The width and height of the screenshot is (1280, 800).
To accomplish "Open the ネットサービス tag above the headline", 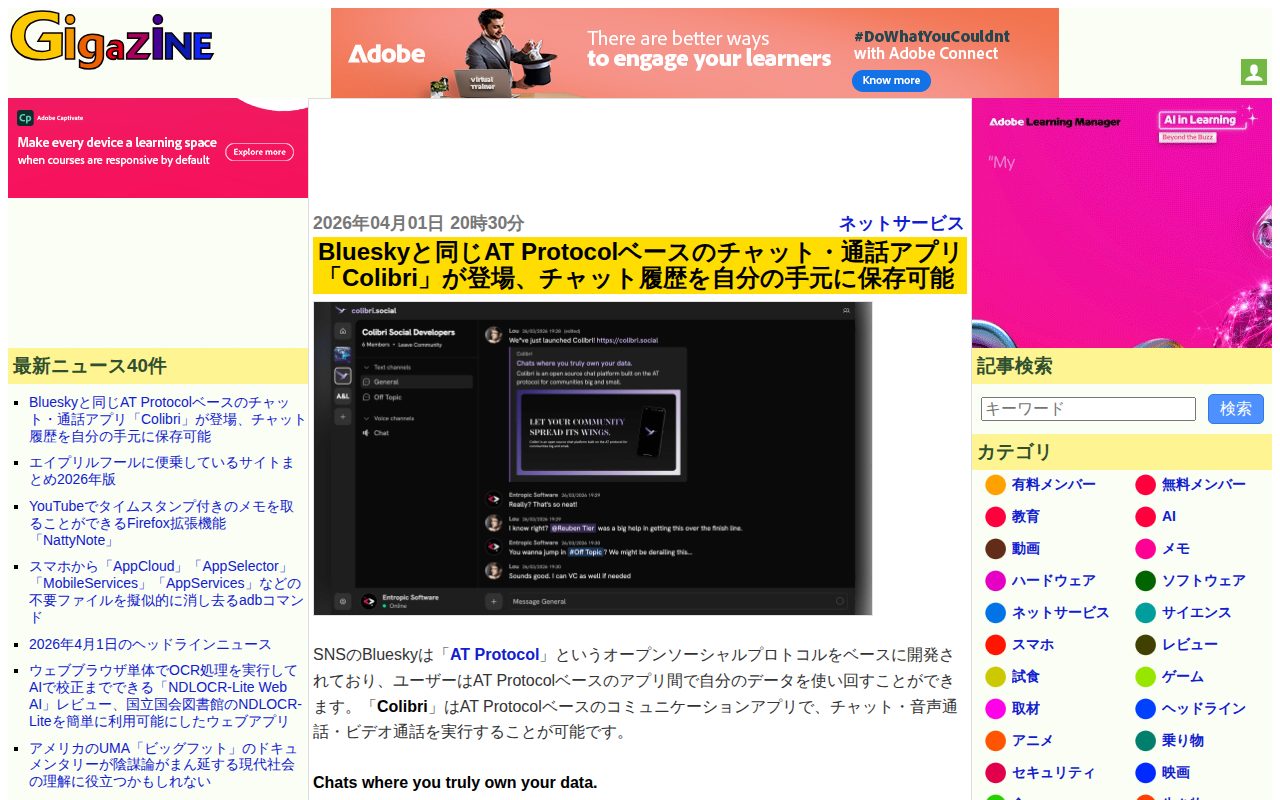I will [901, 223].
